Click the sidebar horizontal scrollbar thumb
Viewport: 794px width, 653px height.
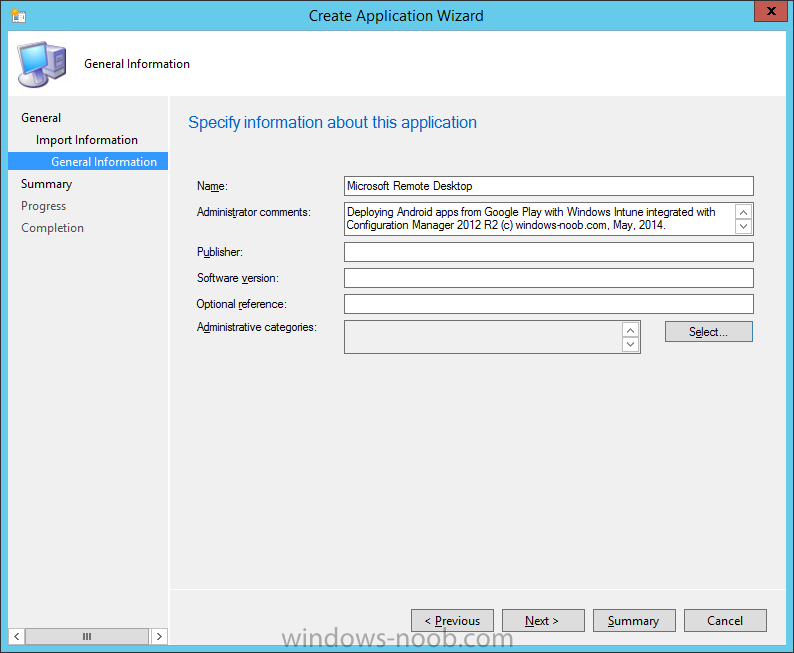87,636
